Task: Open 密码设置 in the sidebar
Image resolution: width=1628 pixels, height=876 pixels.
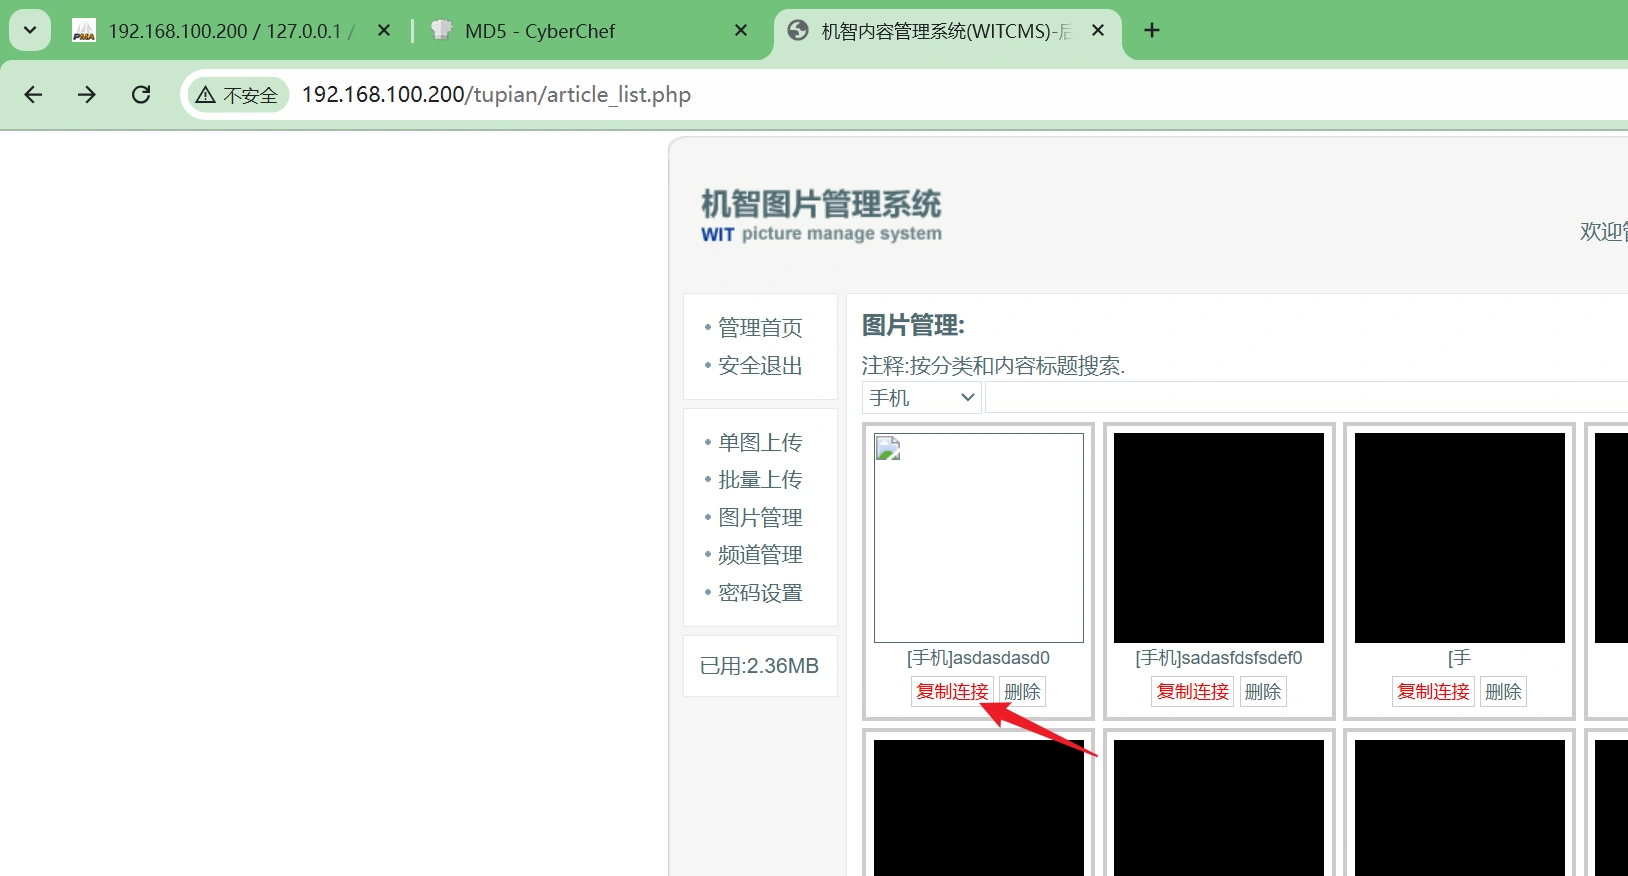Action: pos(760,593)
